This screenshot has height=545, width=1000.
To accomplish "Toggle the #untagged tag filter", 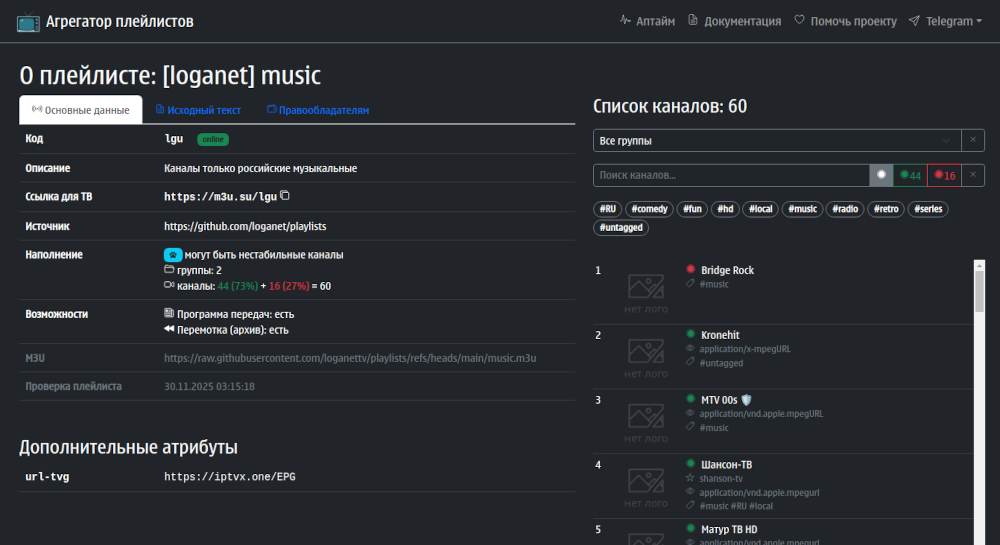I will (x=621, y=228).
